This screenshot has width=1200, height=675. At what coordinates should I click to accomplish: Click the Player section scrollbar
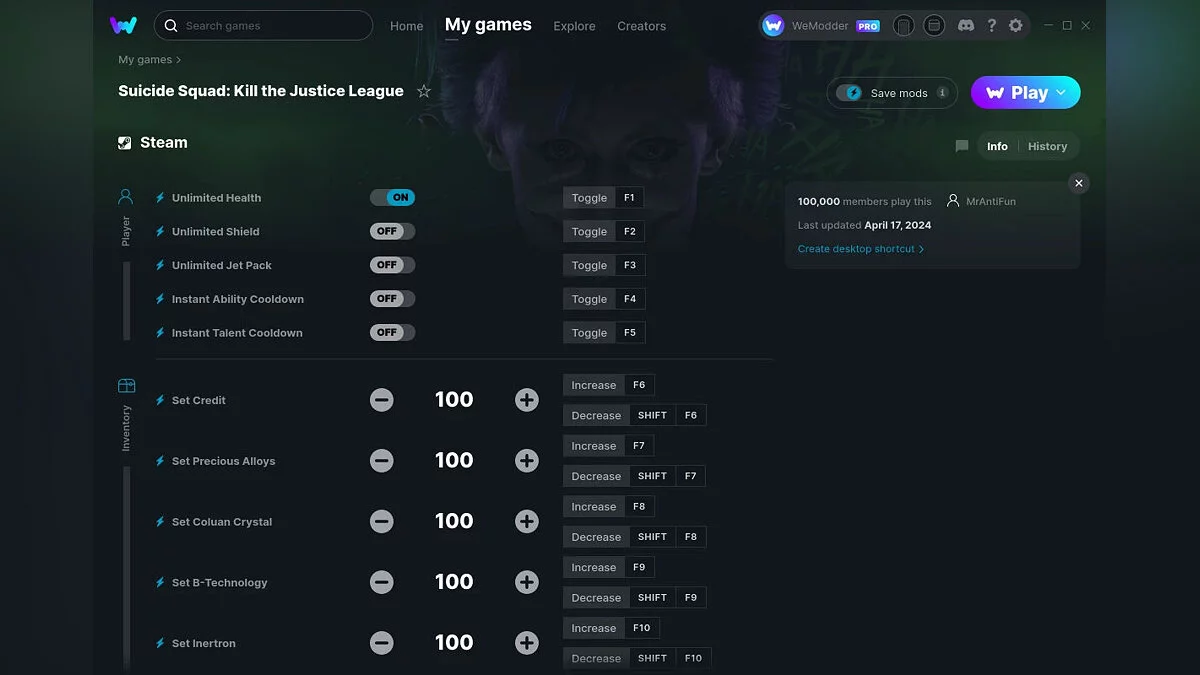coord(126,300)
